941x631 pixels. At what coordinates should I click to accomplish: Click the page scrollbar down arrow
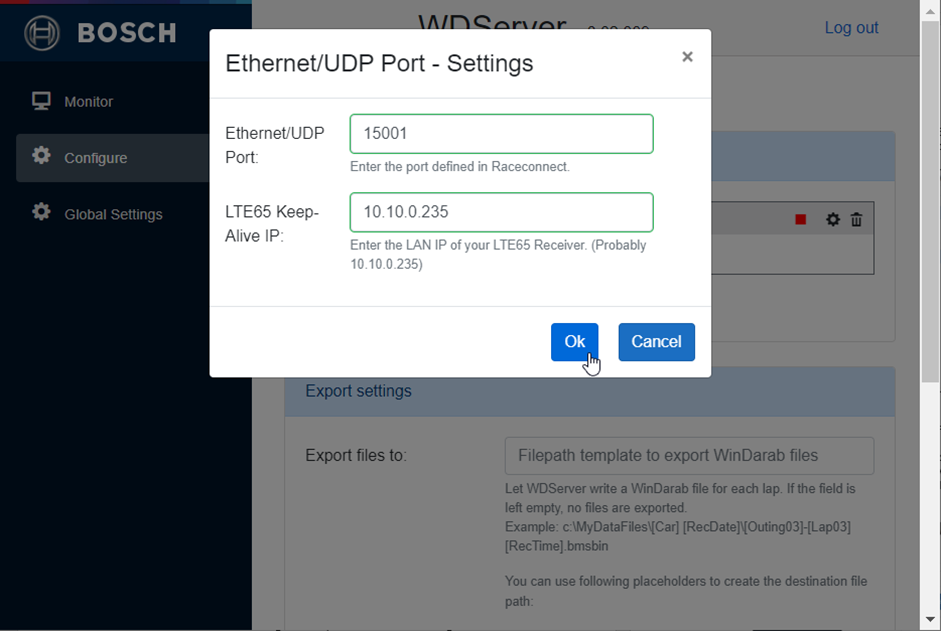930,619
